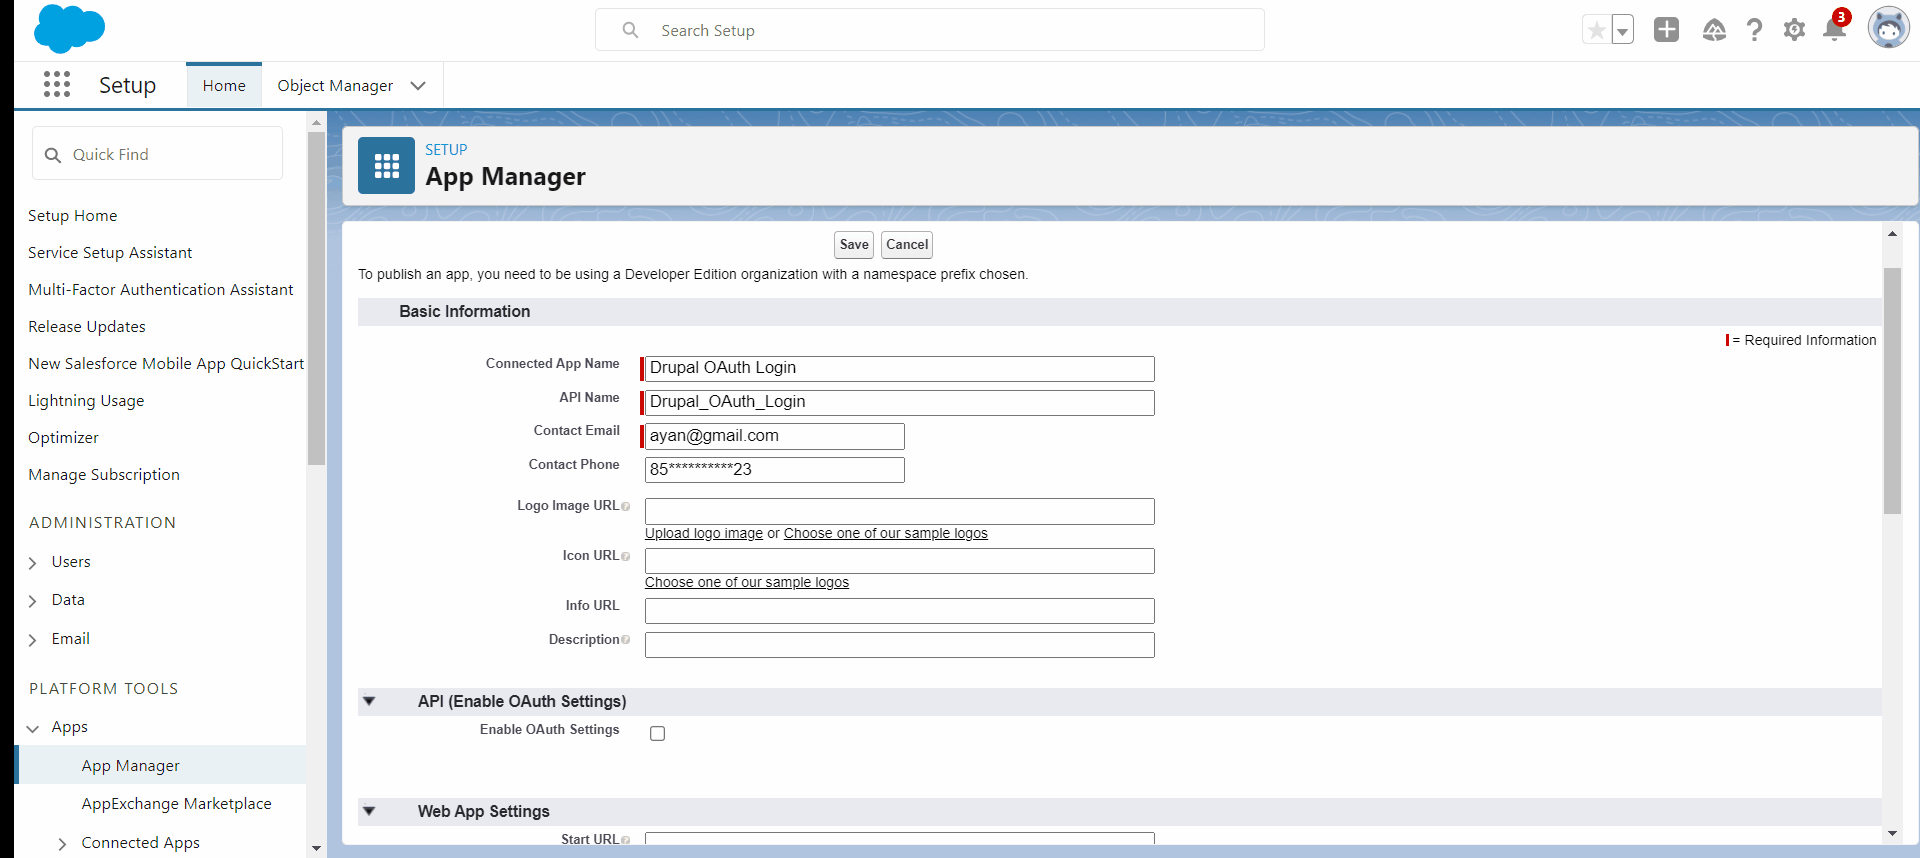Open the Setup gear icon
The image size is (1920, 858).
(x=1794, y=30)
